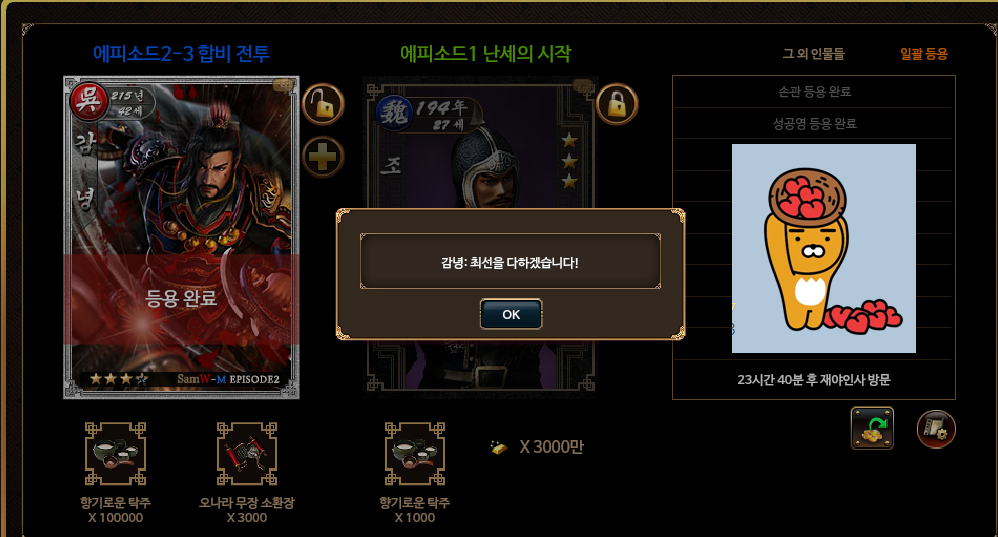Open the film settings gear icon

pos(936,429)
